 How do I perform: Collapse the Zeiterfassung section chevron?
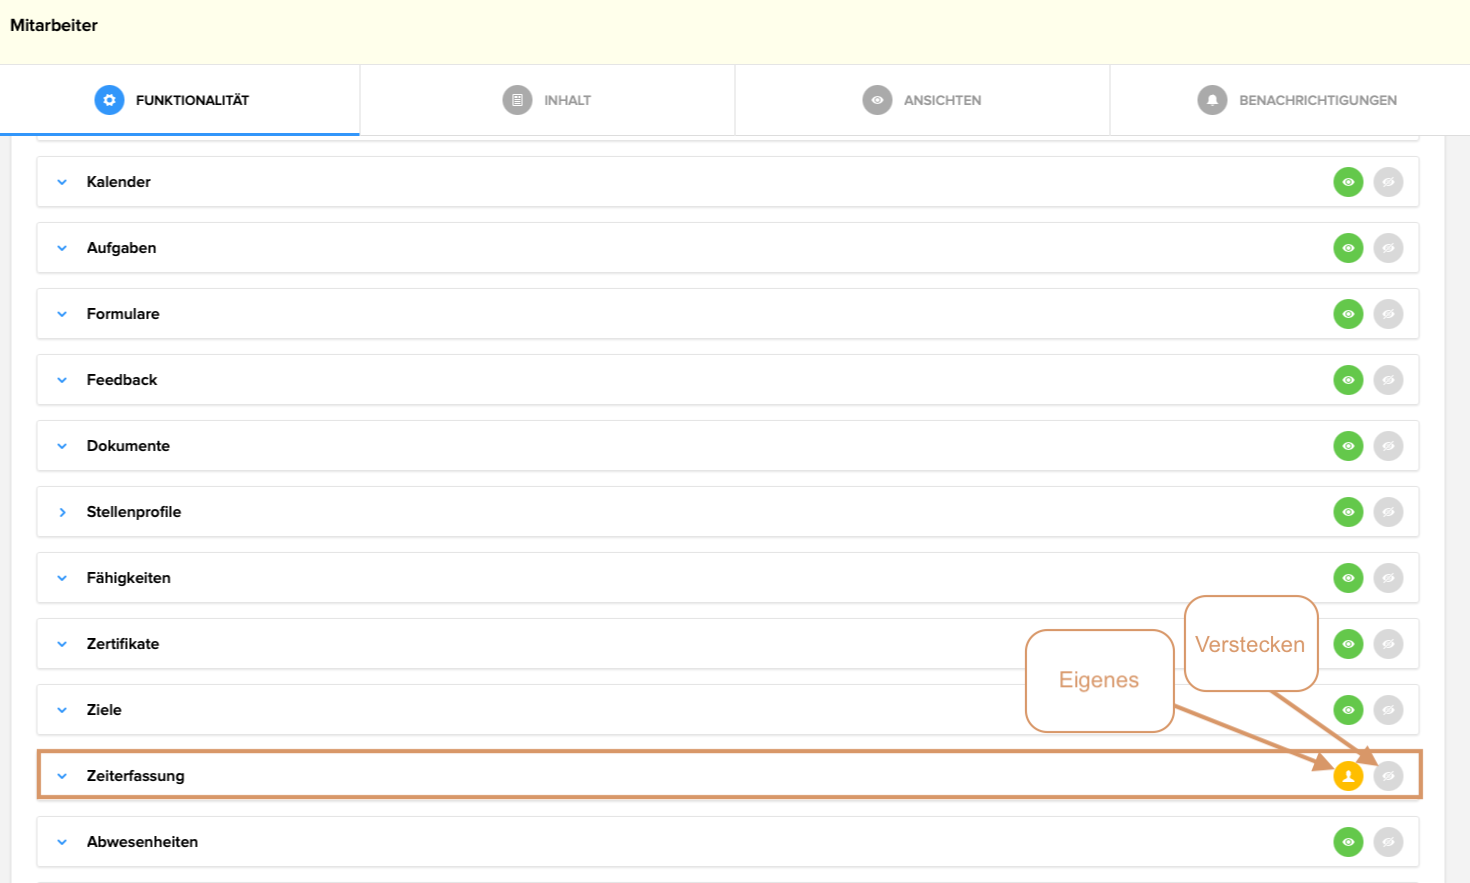(62, 776)
